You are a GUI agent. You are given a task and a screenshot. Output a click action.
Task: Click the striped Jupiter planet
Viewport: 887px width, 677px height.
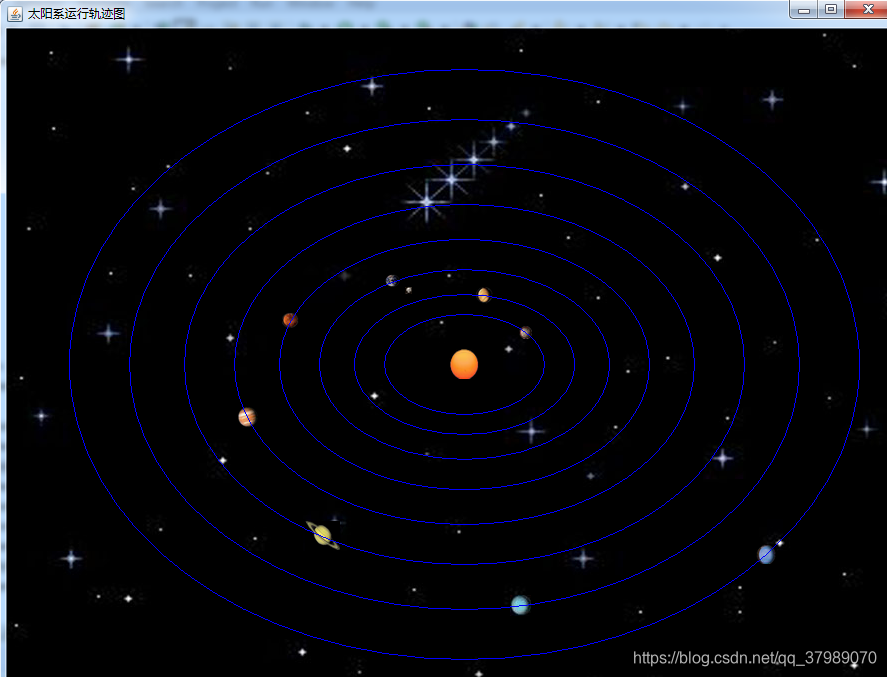tap(247, 417)
